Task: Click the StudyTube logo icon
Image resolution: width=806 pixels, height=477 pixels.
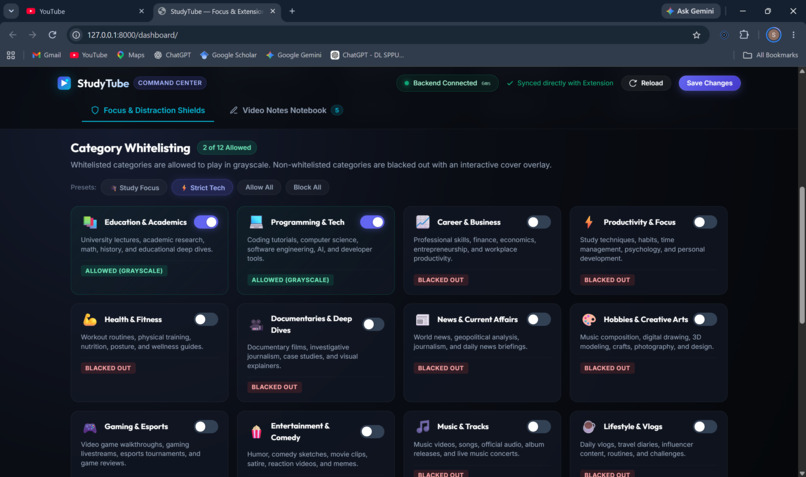Action: click(x=64, y=83)
